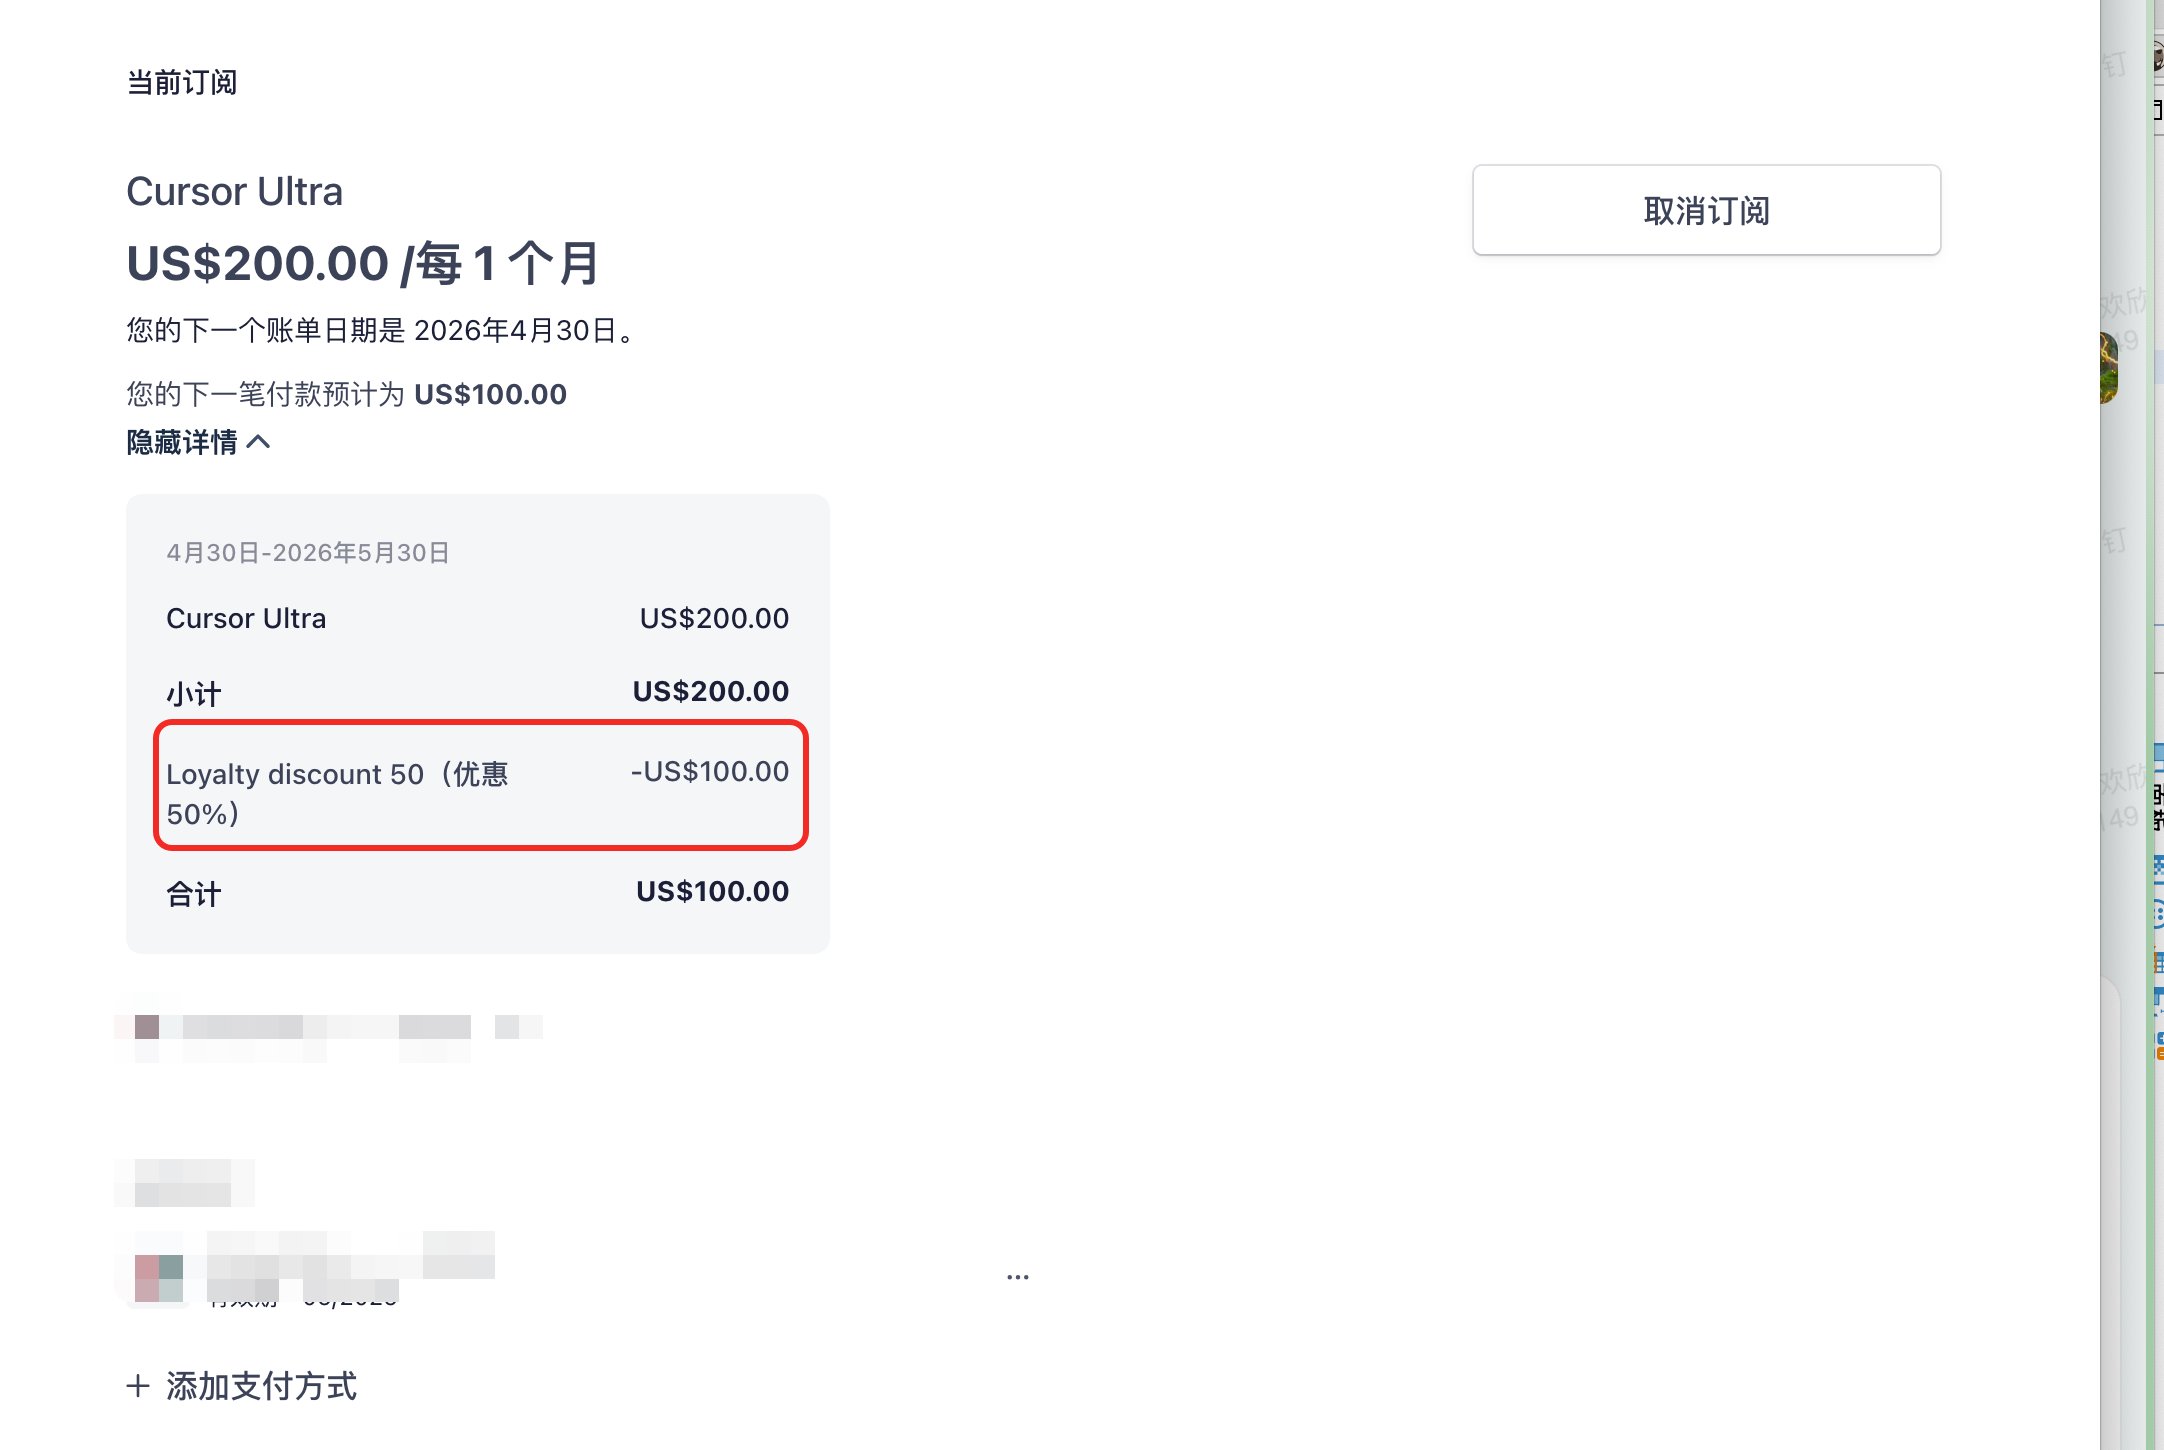
Task: Click billing period 4月30日-2026年5月30日
Action: [x=308, y=553]
